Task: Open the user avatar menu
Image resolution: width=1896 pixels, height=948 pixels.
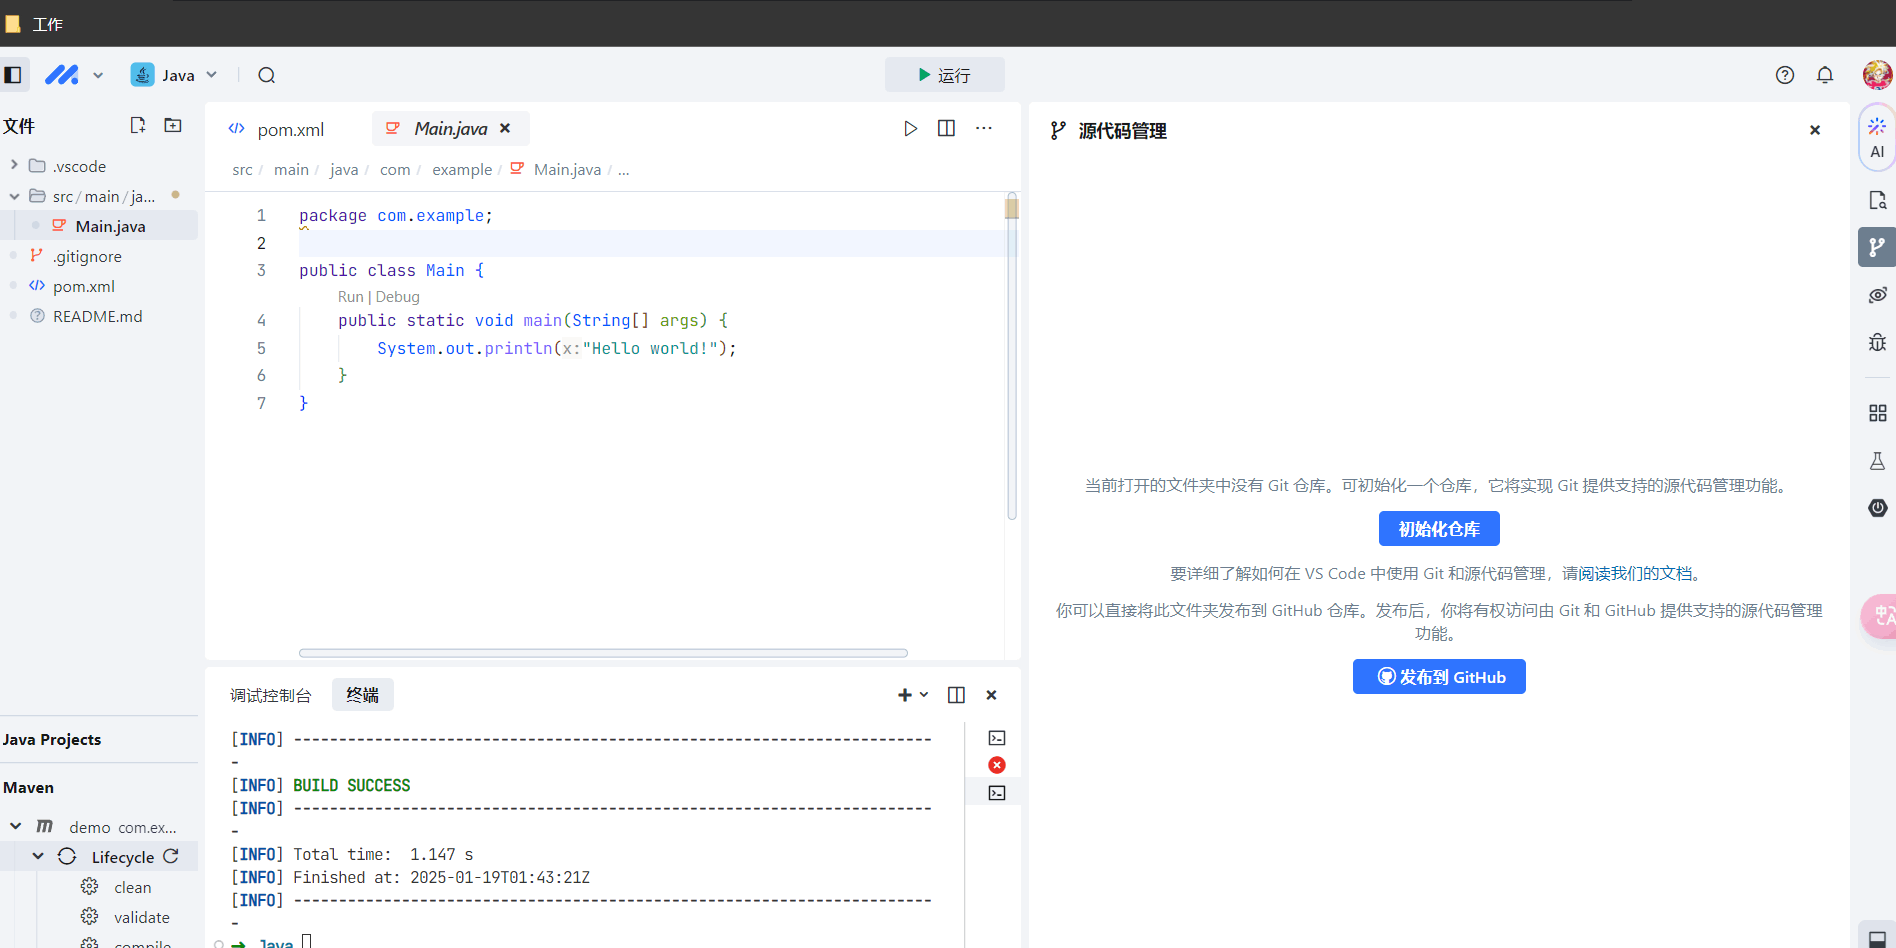Action: tap(1877, 75)
